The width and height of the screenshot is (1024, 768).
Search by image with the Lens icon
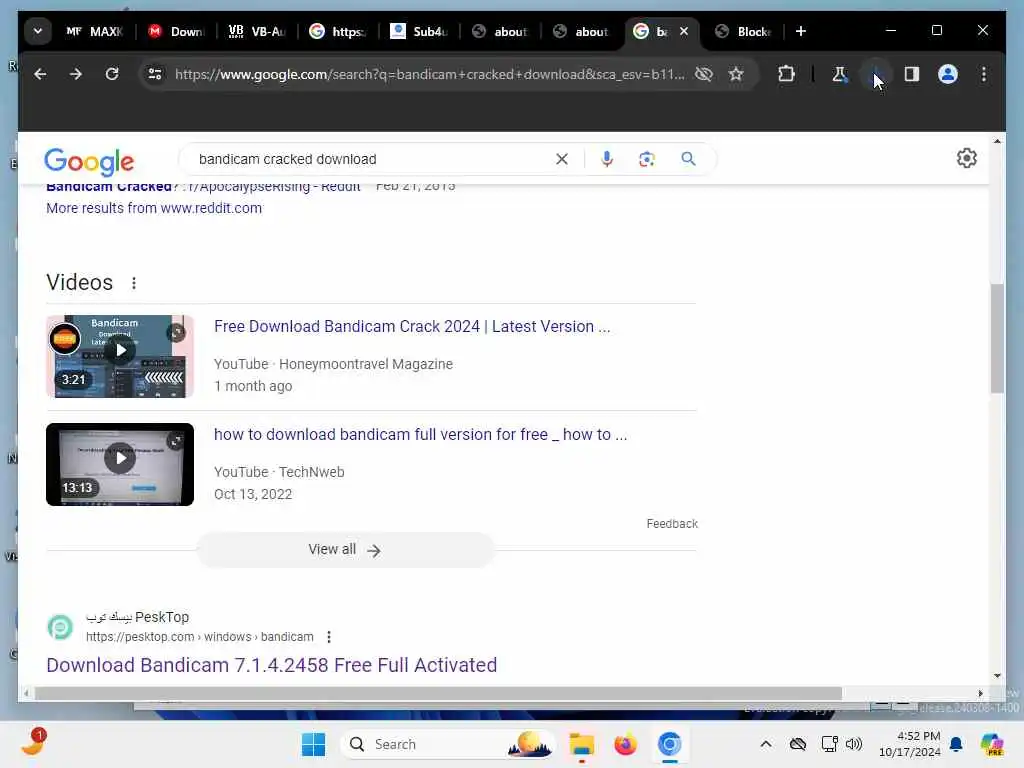pyautogui.click(x=647, y=159)
